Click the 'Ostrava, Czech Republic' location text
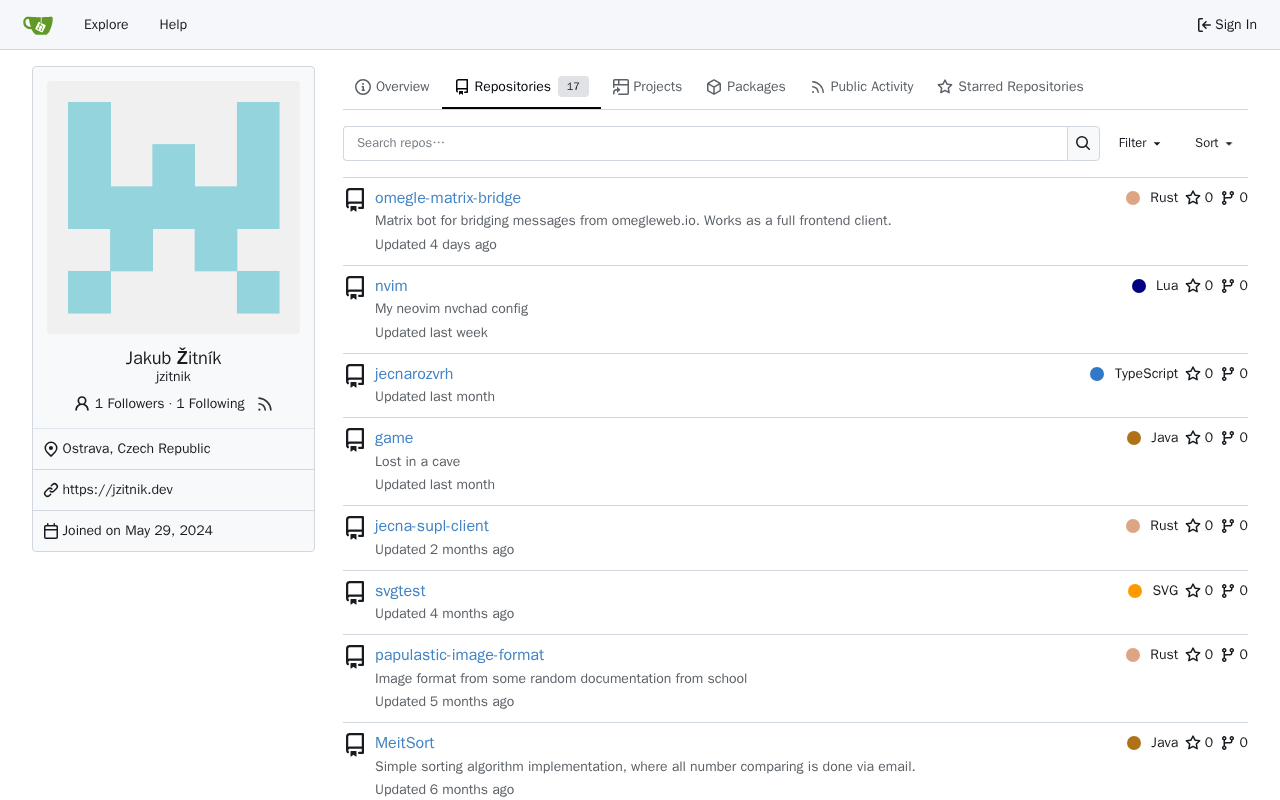This screenshot has width=1280, height=800. 136,449
